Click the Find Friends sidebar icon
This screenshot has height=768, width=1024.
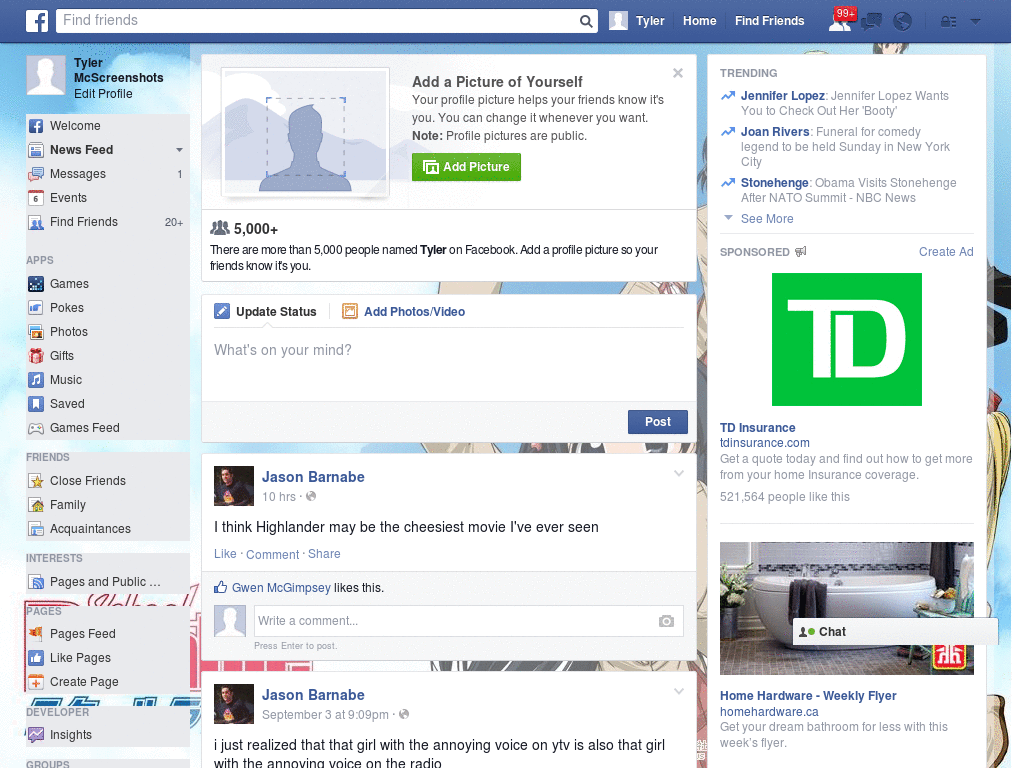click(x=36, y=223)
